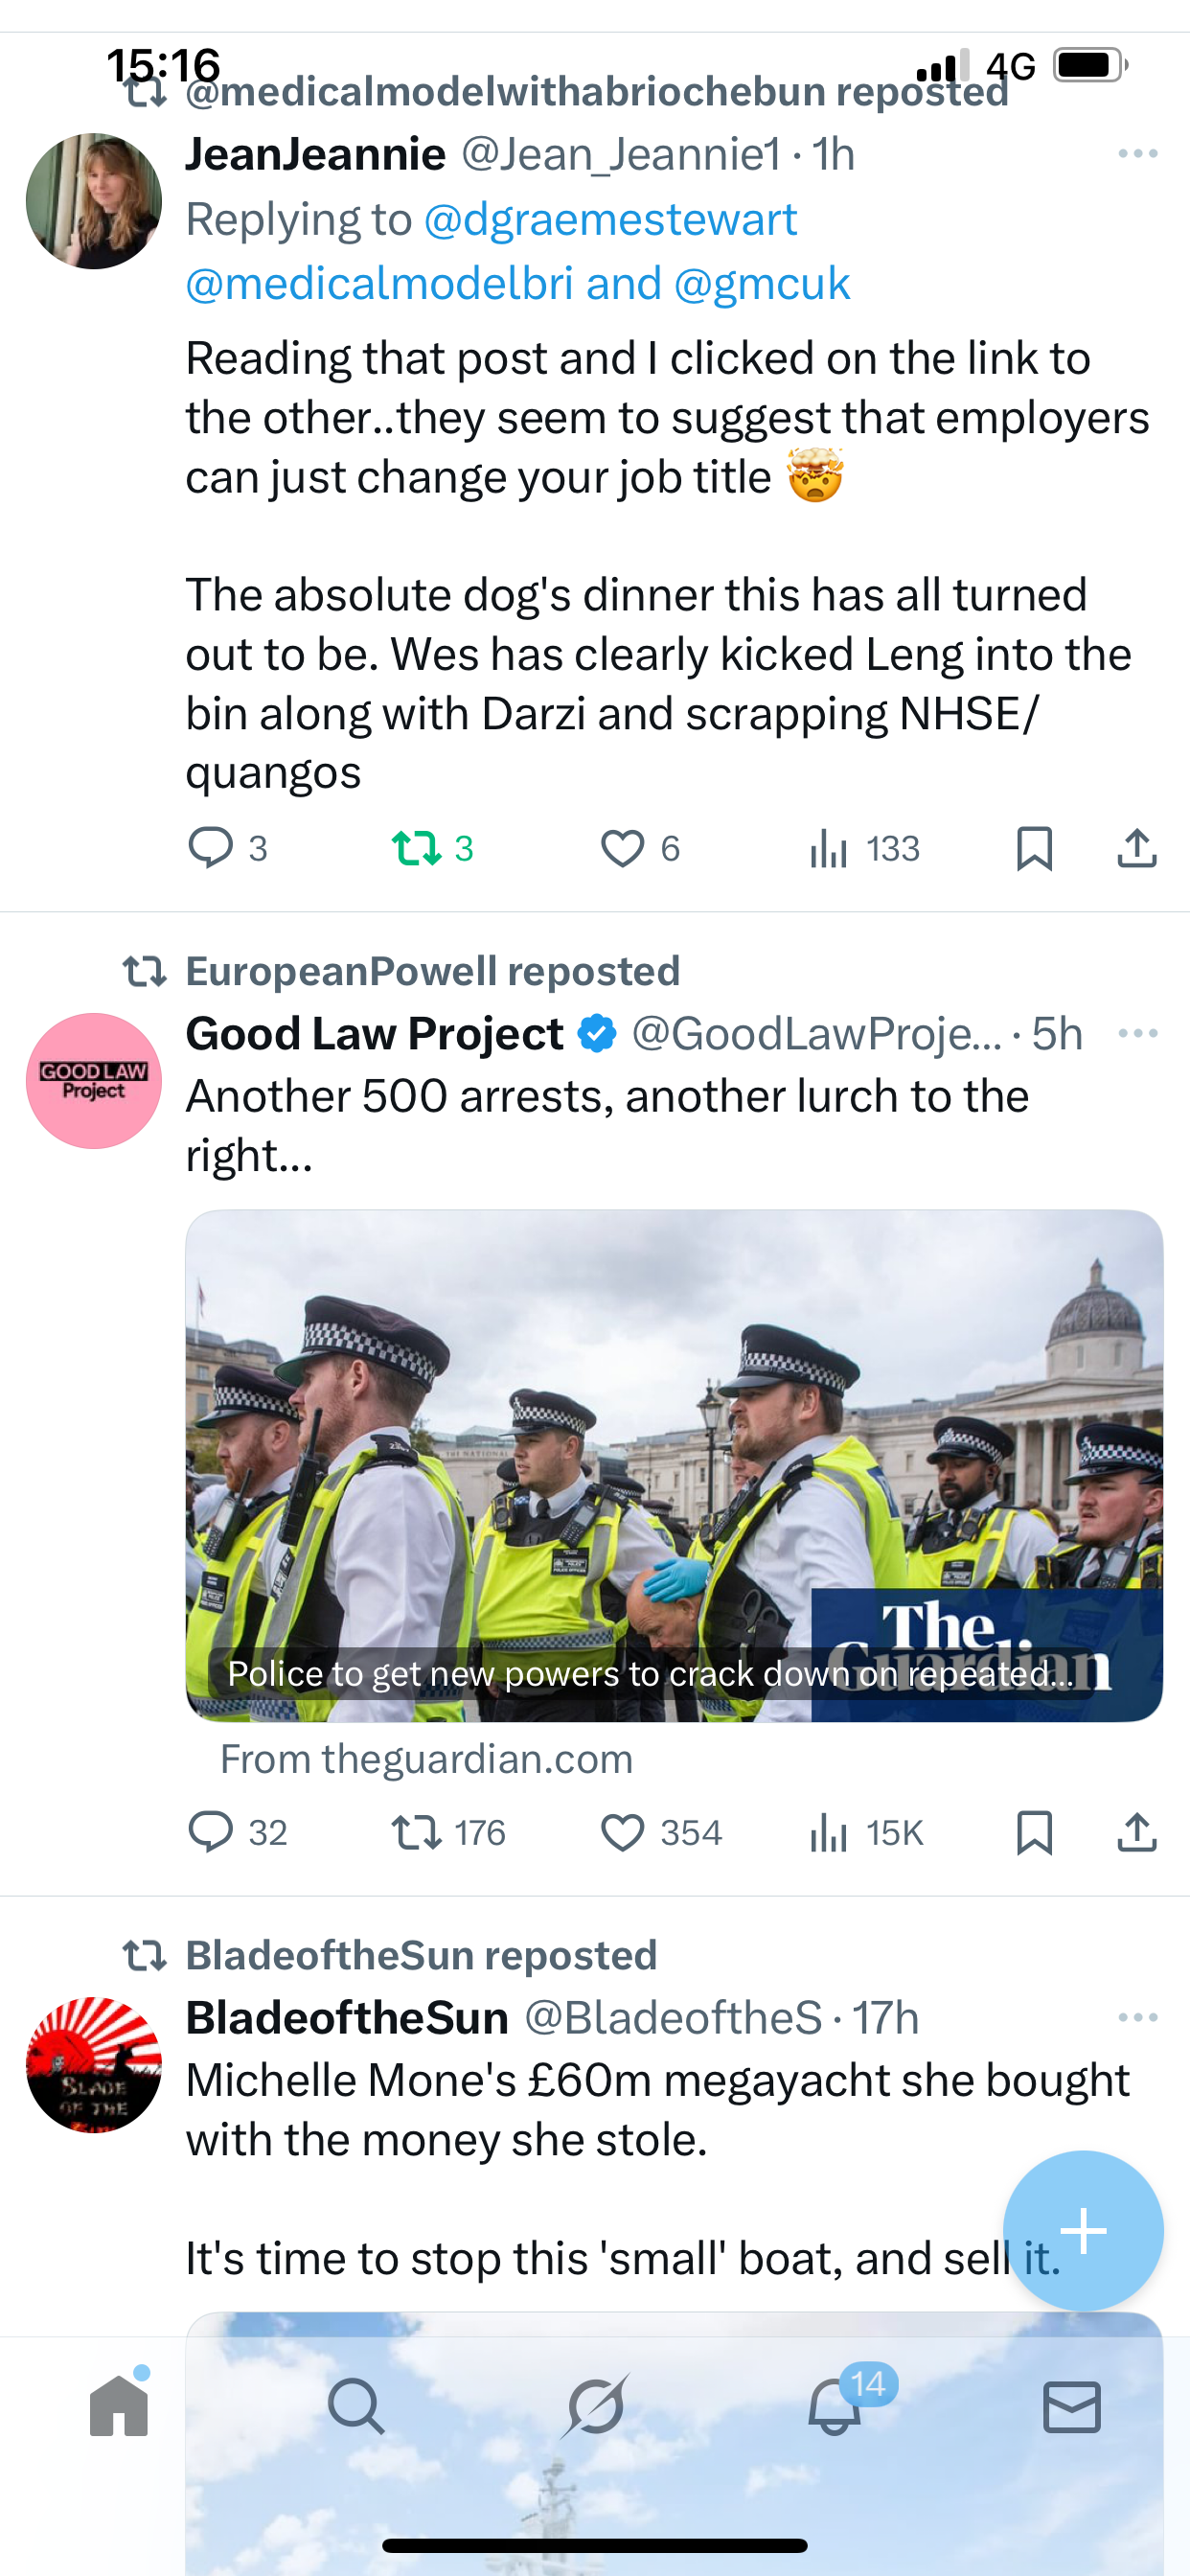View analytics for JeanJeannie's post

pyautogui.click(x=830, y=848)
